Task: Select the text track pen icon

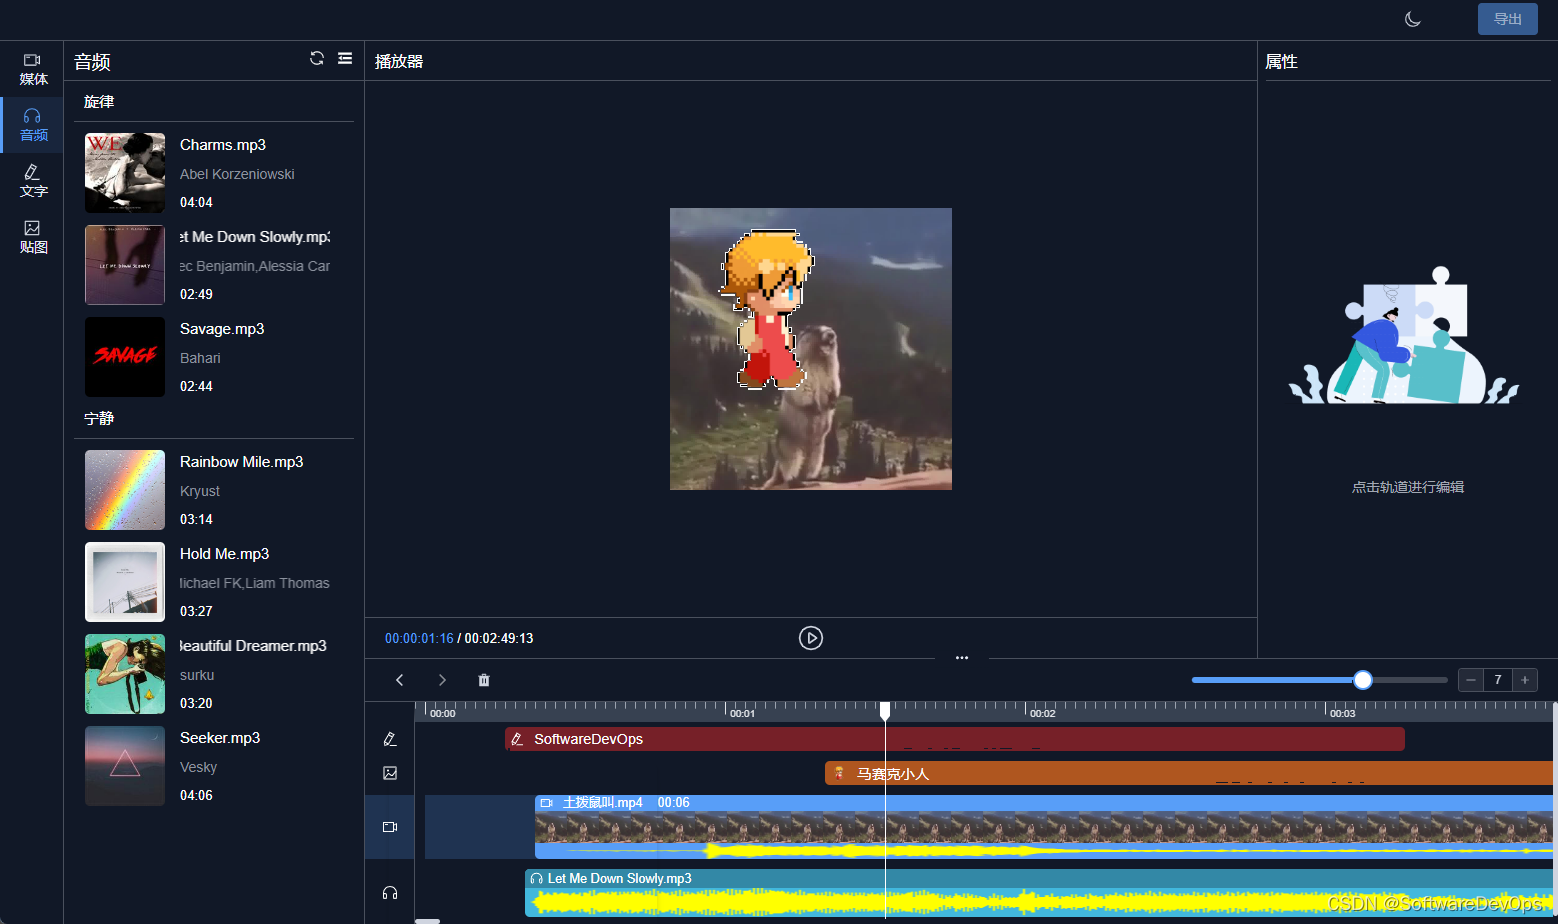Action: (x=390, y=739)
